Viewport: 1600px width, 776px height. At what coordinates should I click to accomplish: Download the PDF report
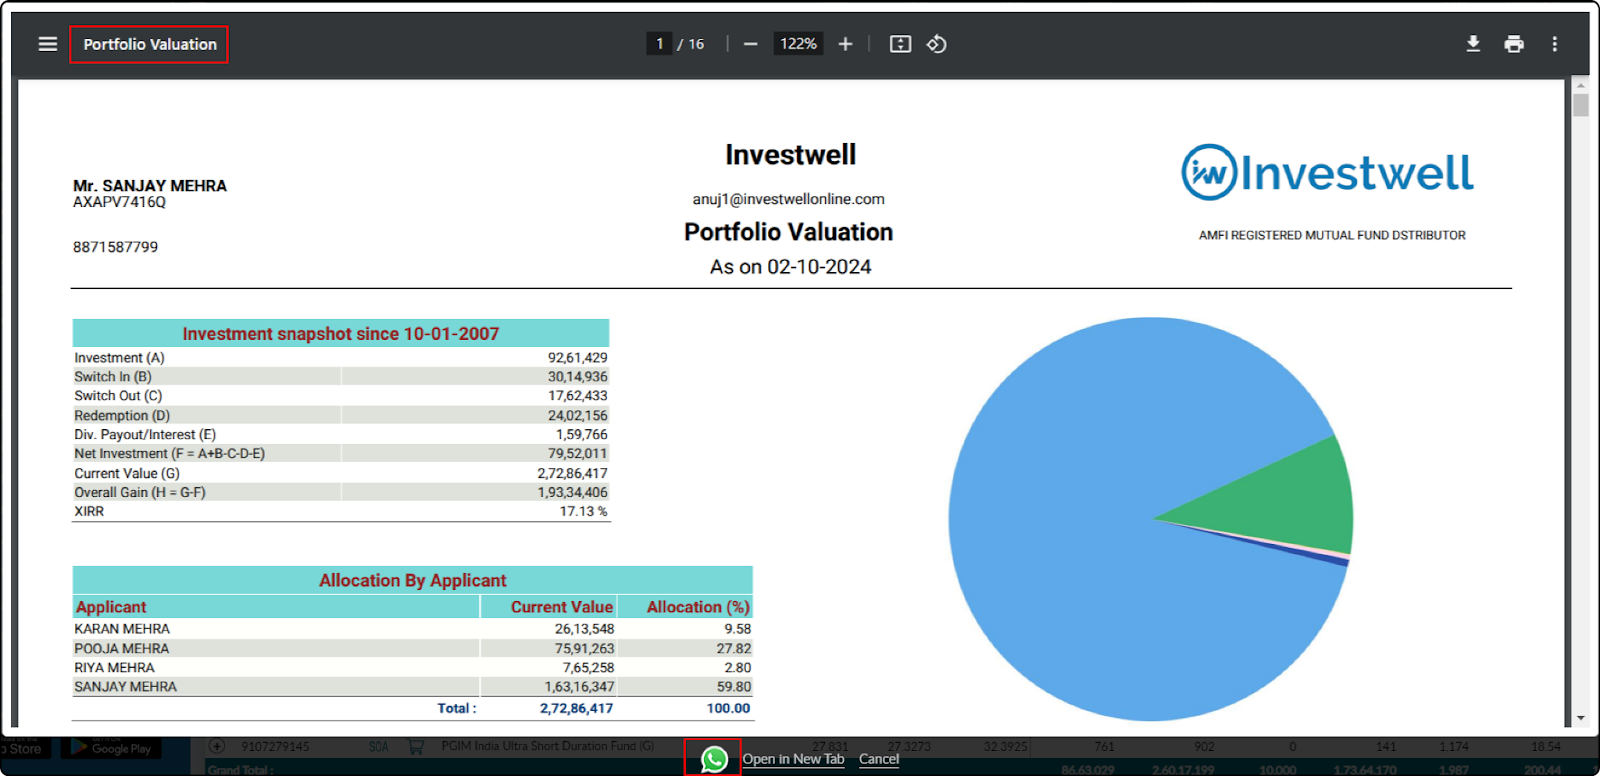point(1473,44)
